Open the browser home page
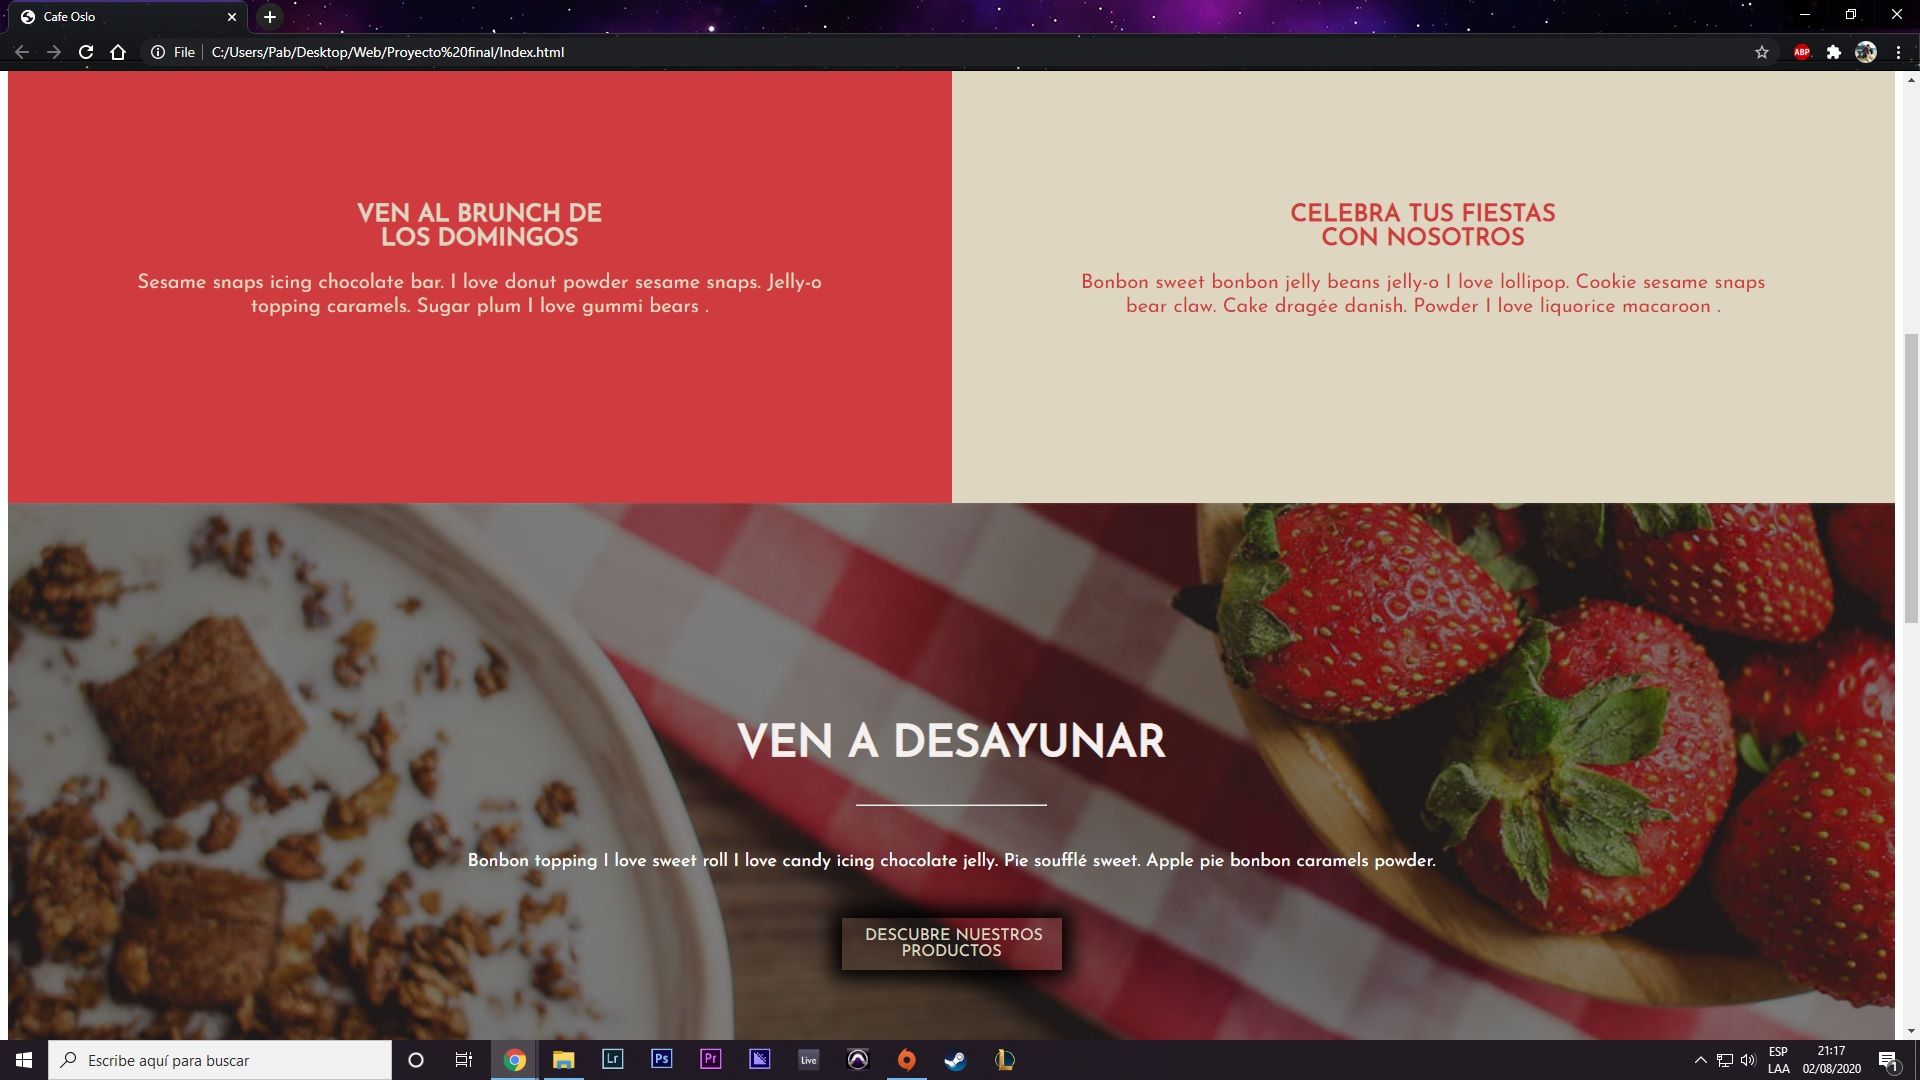The image size is (1920, 1080). pyautogui.click(x=118, y=52)
